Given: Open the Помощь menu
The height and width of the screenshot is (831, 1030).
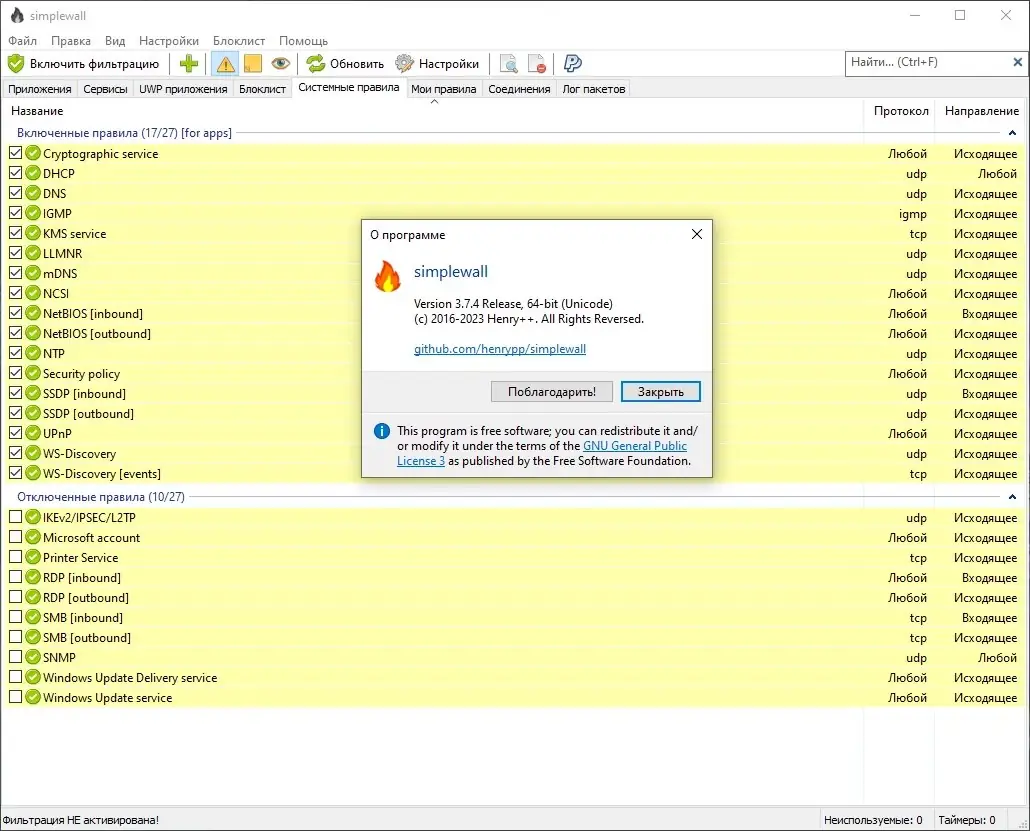Looking at the screenshot, I should pyautogui.click(x=303, y=41).
